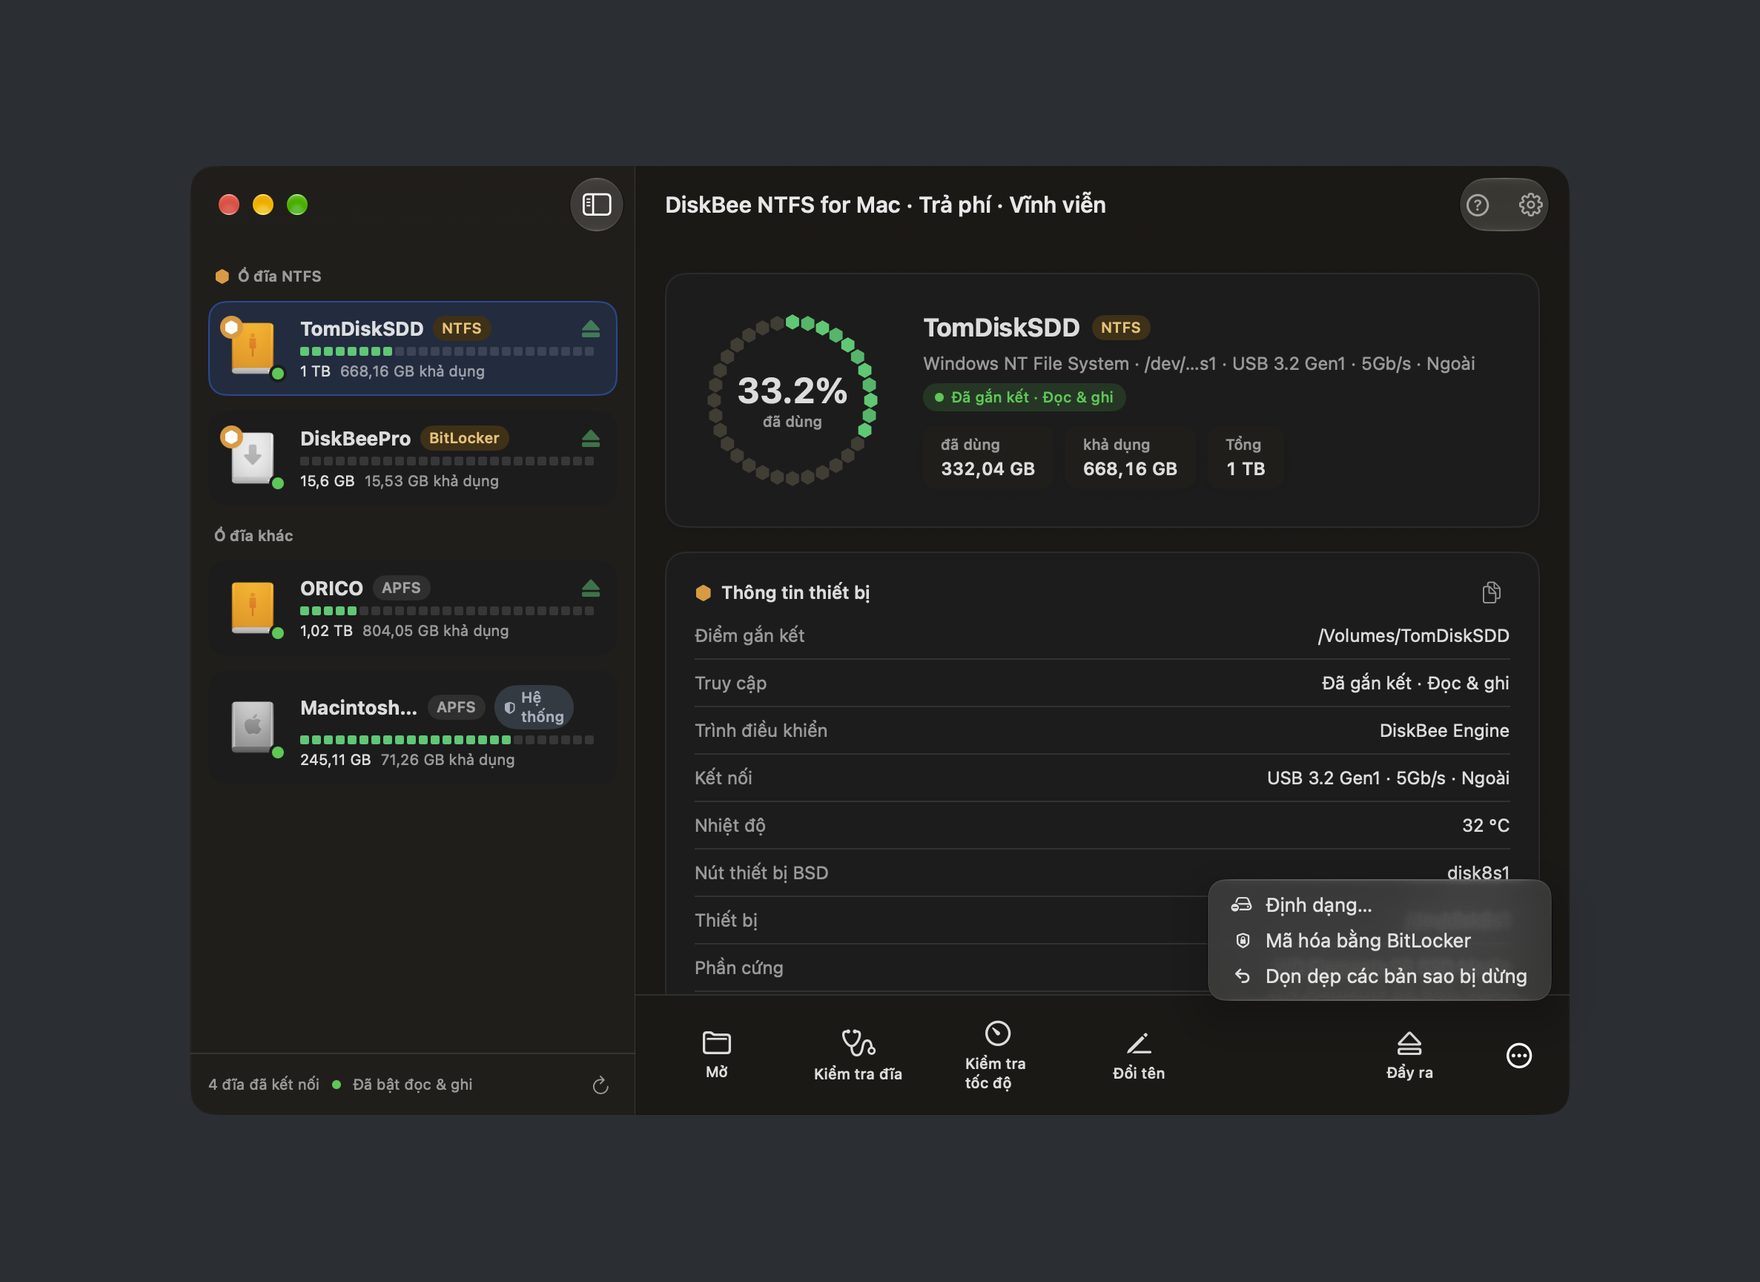Select the ORICO APFS drive
This screenshot has height=1282, width=1760.
click(x=413, y=608)
